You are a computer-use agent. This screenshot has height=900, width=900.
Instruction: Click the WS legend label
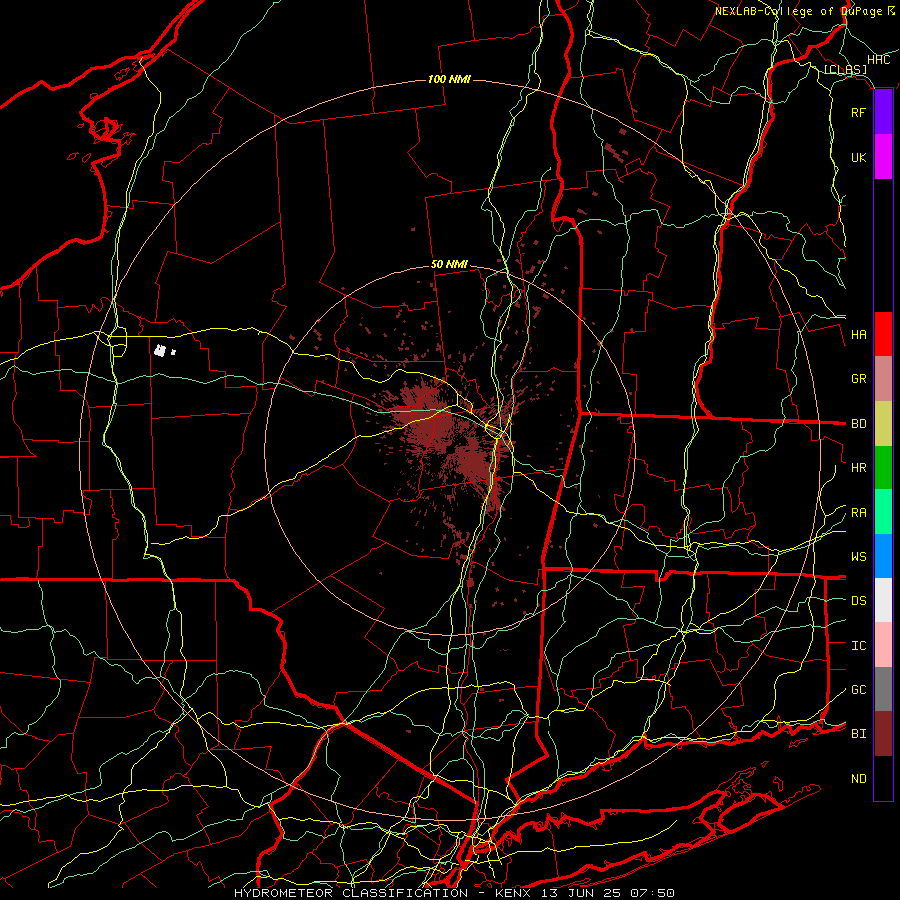(x=858, y=557)
